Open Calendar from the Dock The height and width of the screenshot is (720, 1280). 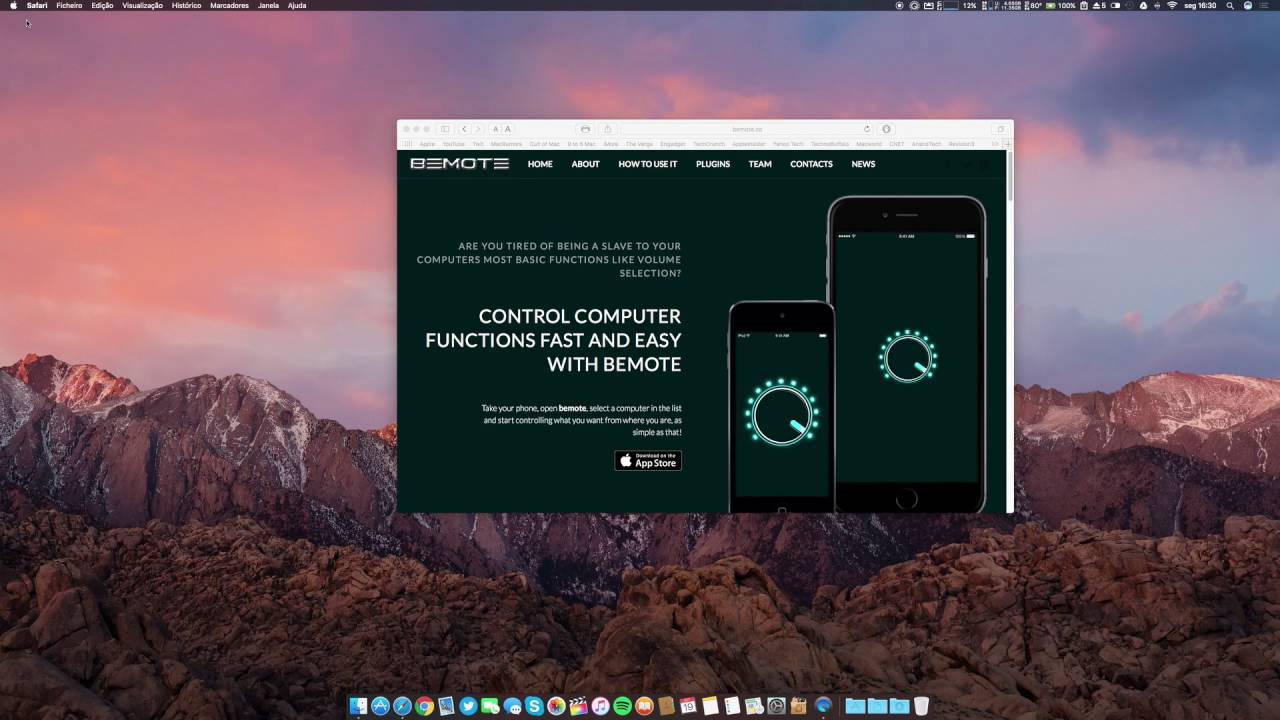pos(688,706)
